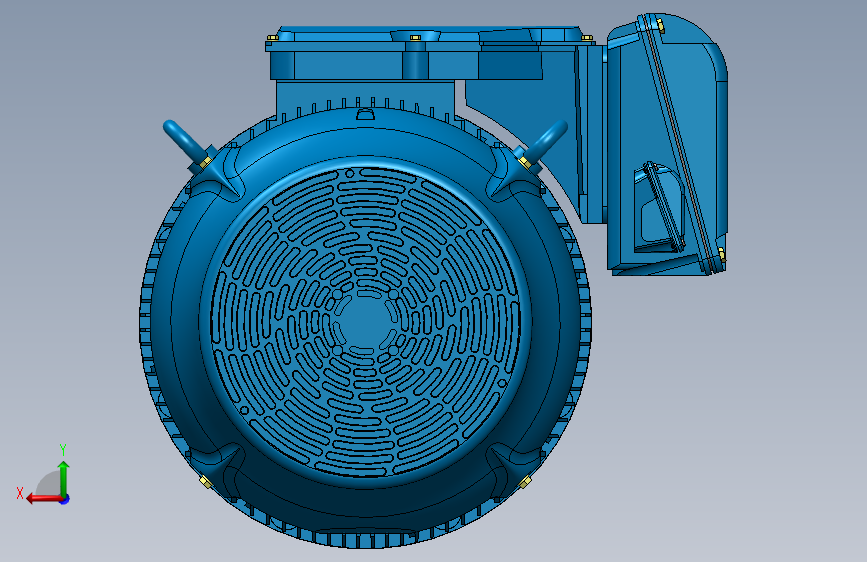Select the small auxiliary box on the terminal box side
Screen dimensions: 867x562
[x=659, y=207]
